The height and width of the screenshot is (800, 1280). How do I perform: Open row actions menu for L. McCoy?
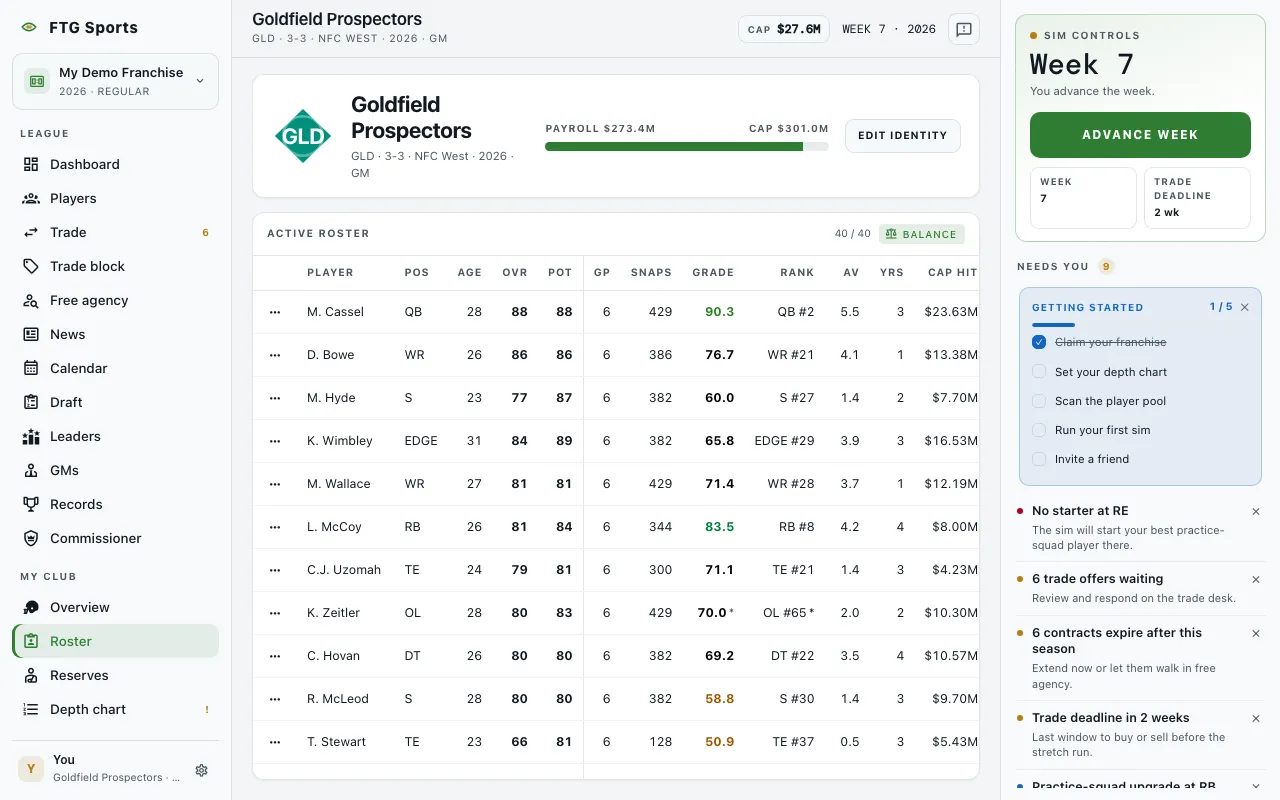(x=275, y=527)
